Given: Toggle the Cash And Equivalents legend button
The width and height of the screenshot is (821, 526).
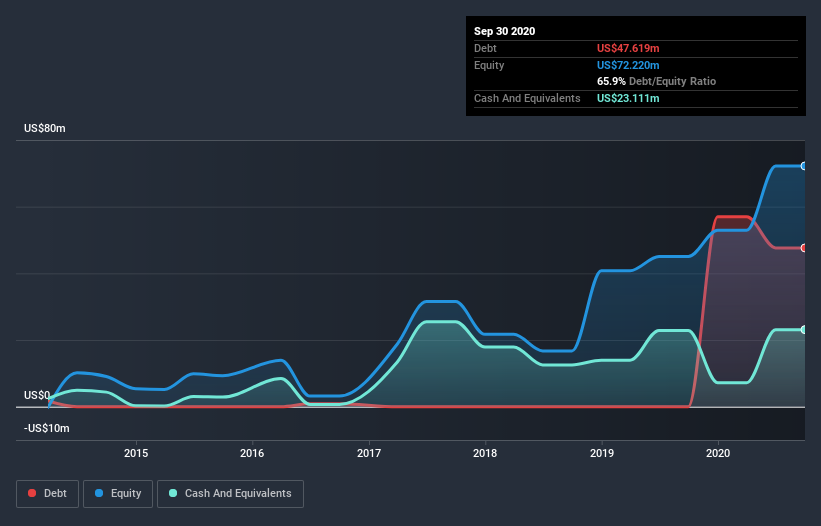Looking at the screenshot, I should pyautogui.click(x=230, y=494).
